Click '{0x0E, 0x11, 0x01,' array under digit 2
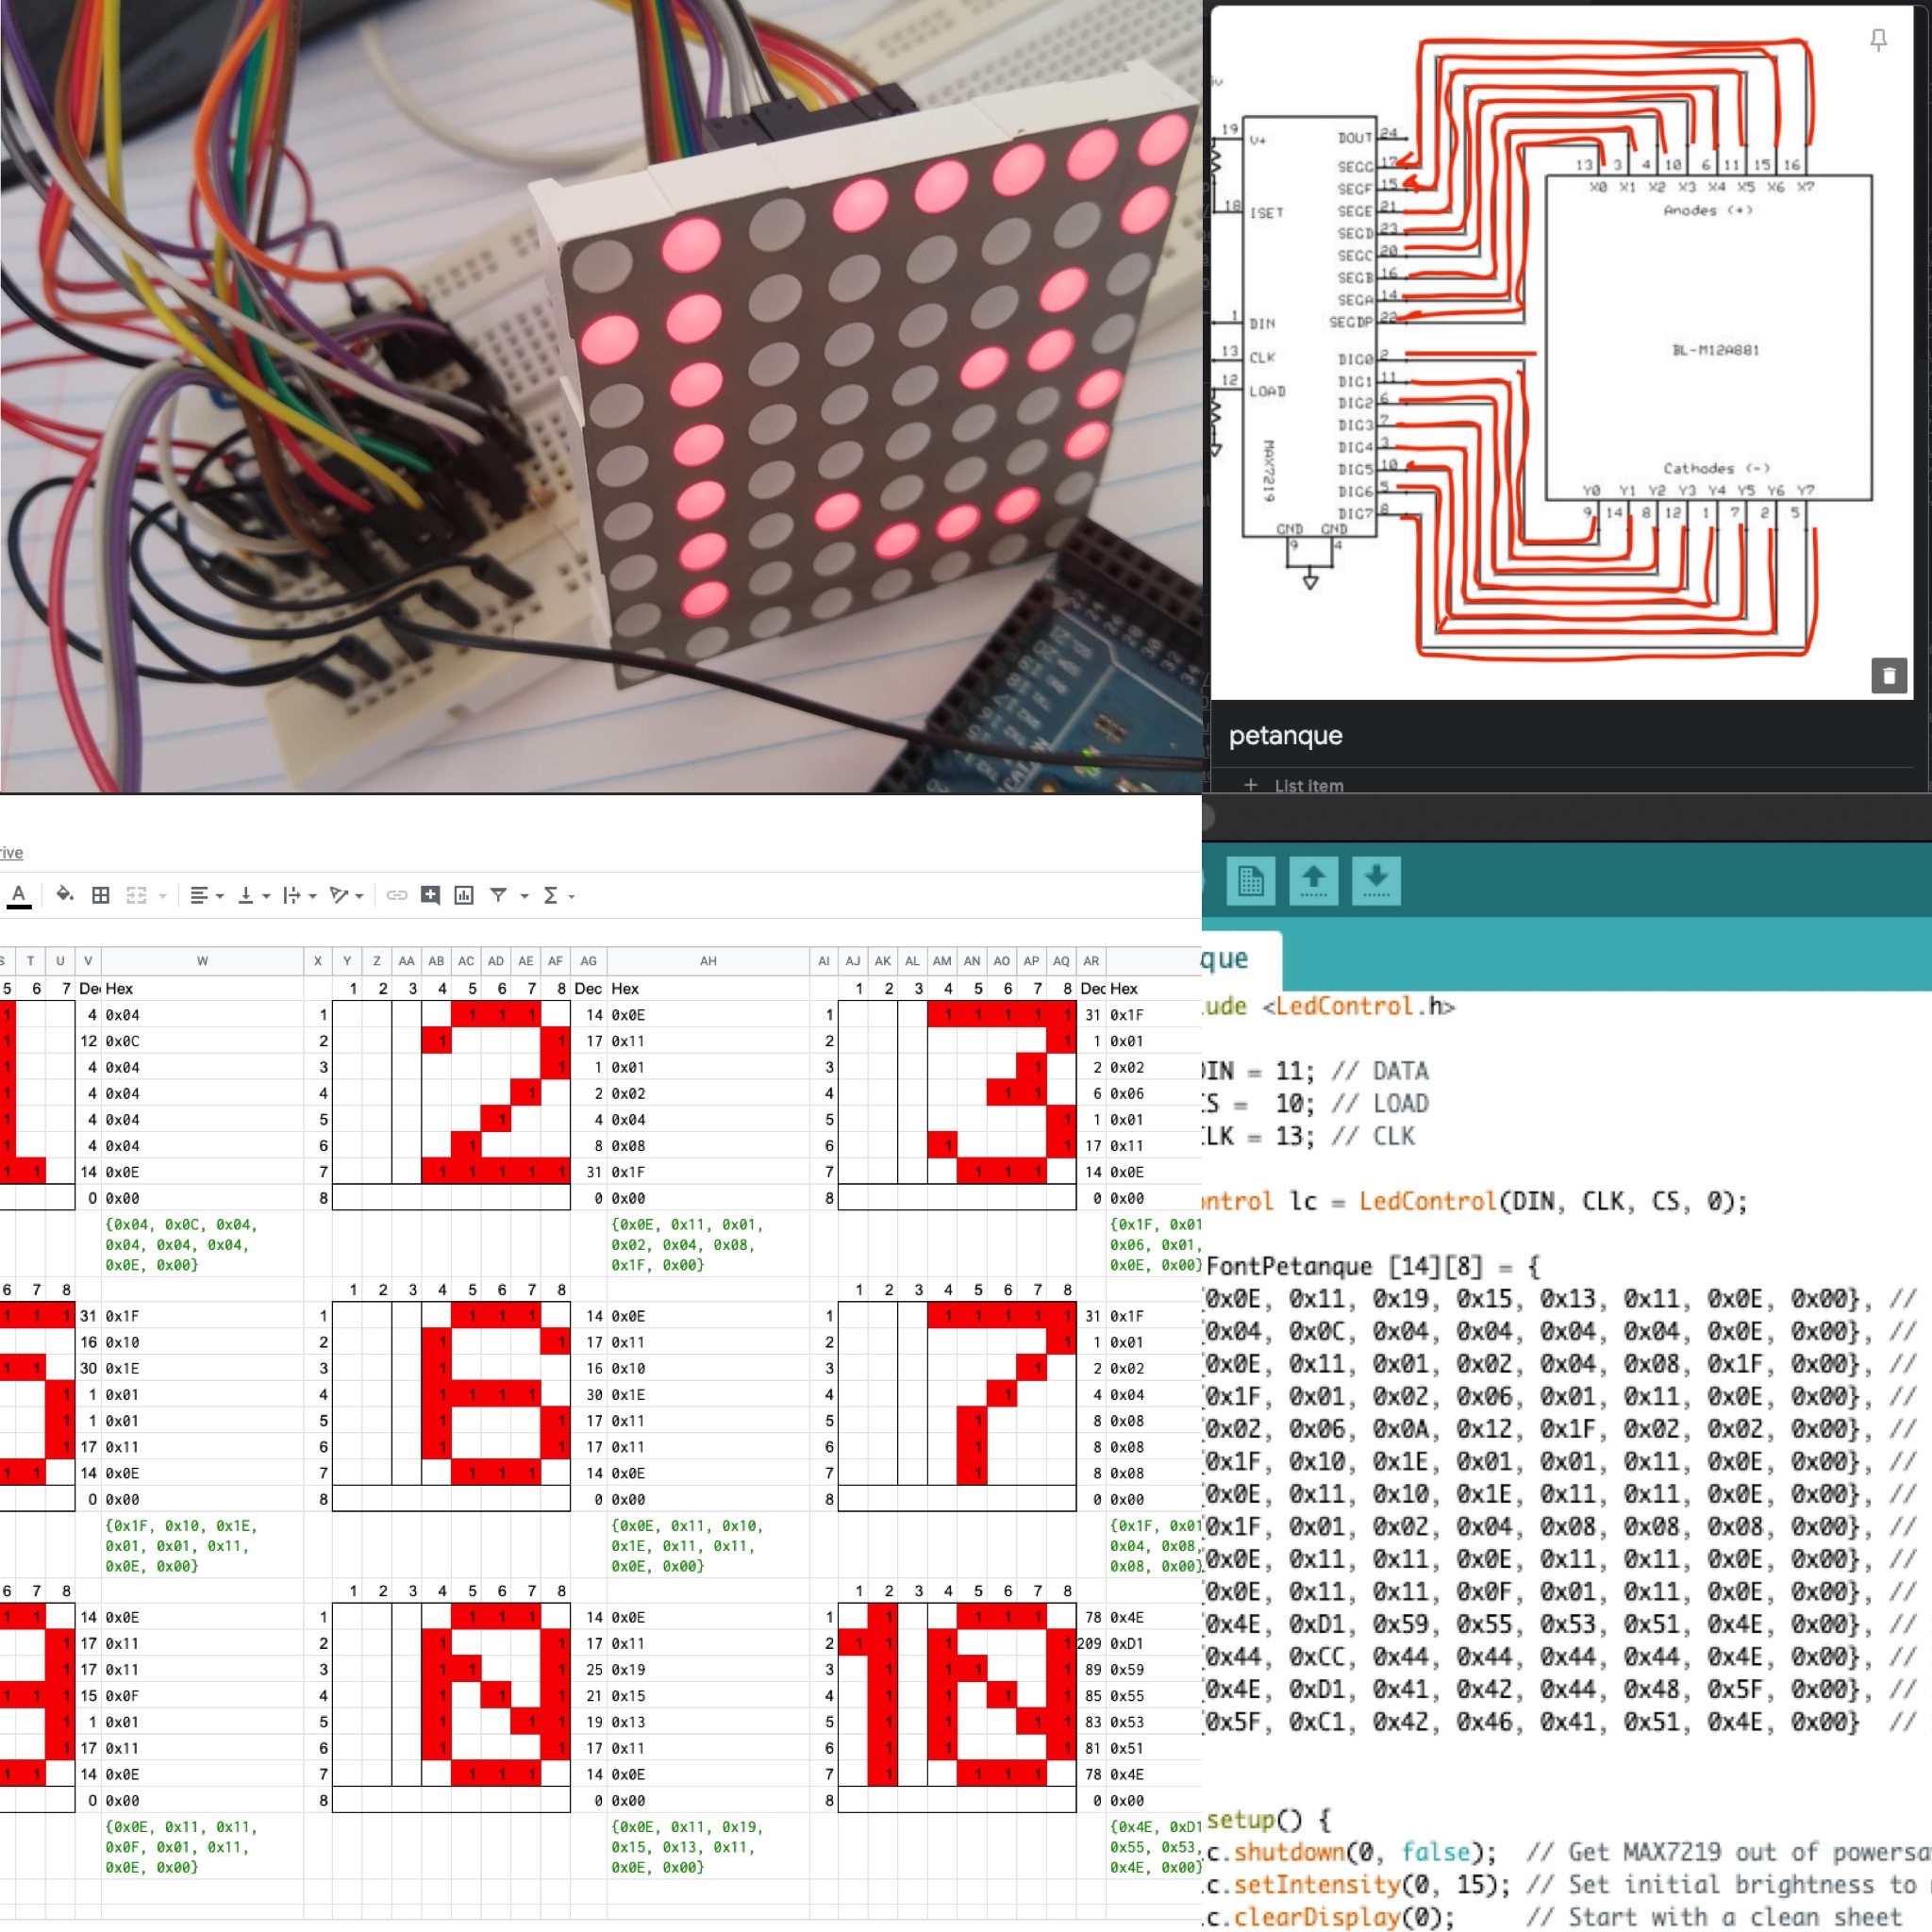 click(x=687, y=1224)
